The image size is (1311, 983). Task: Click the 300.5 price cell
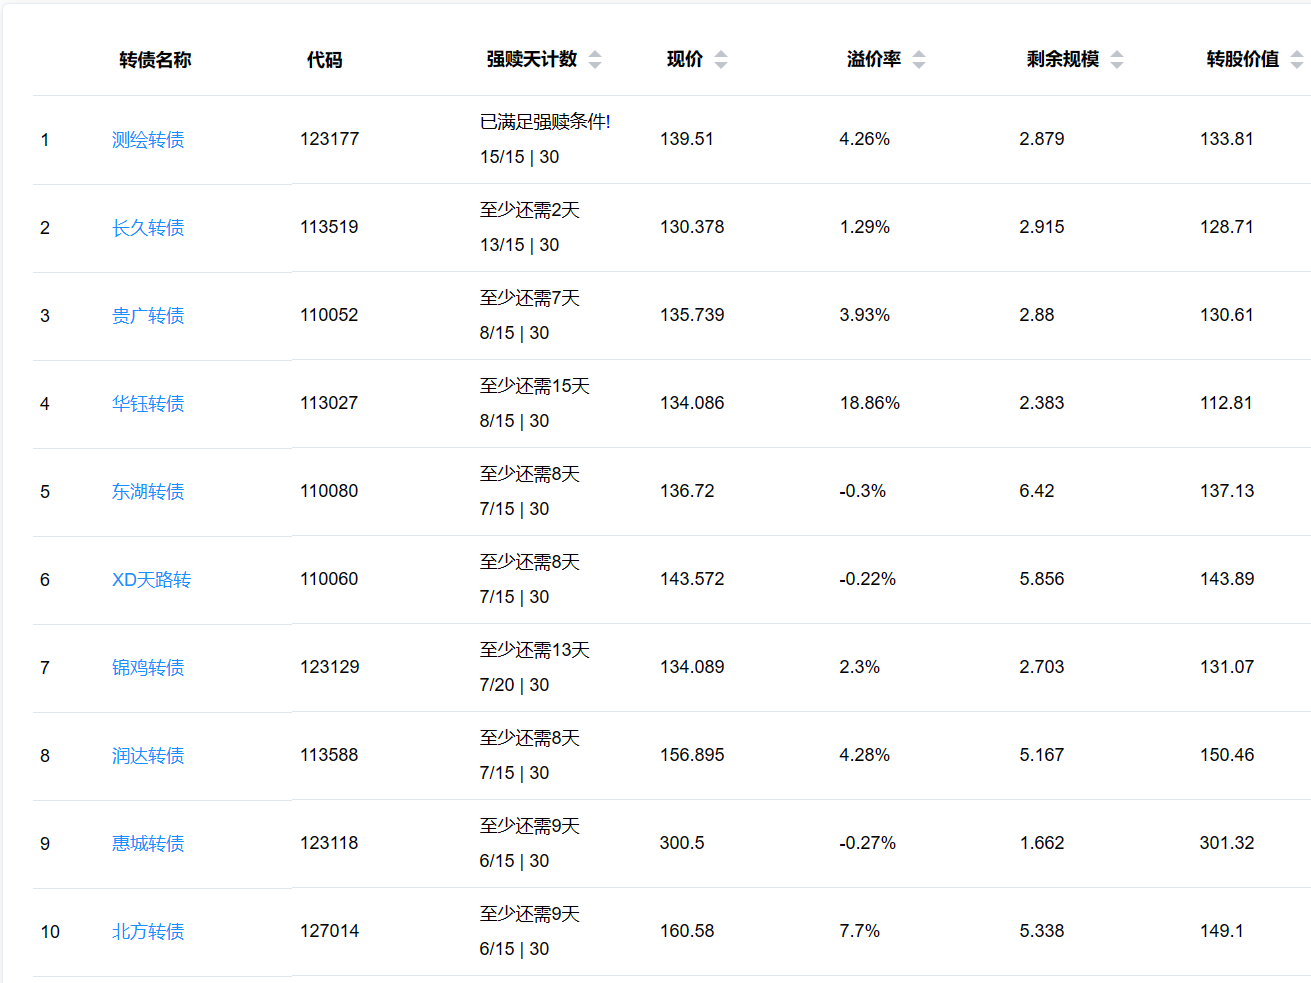tap(682, 843)
